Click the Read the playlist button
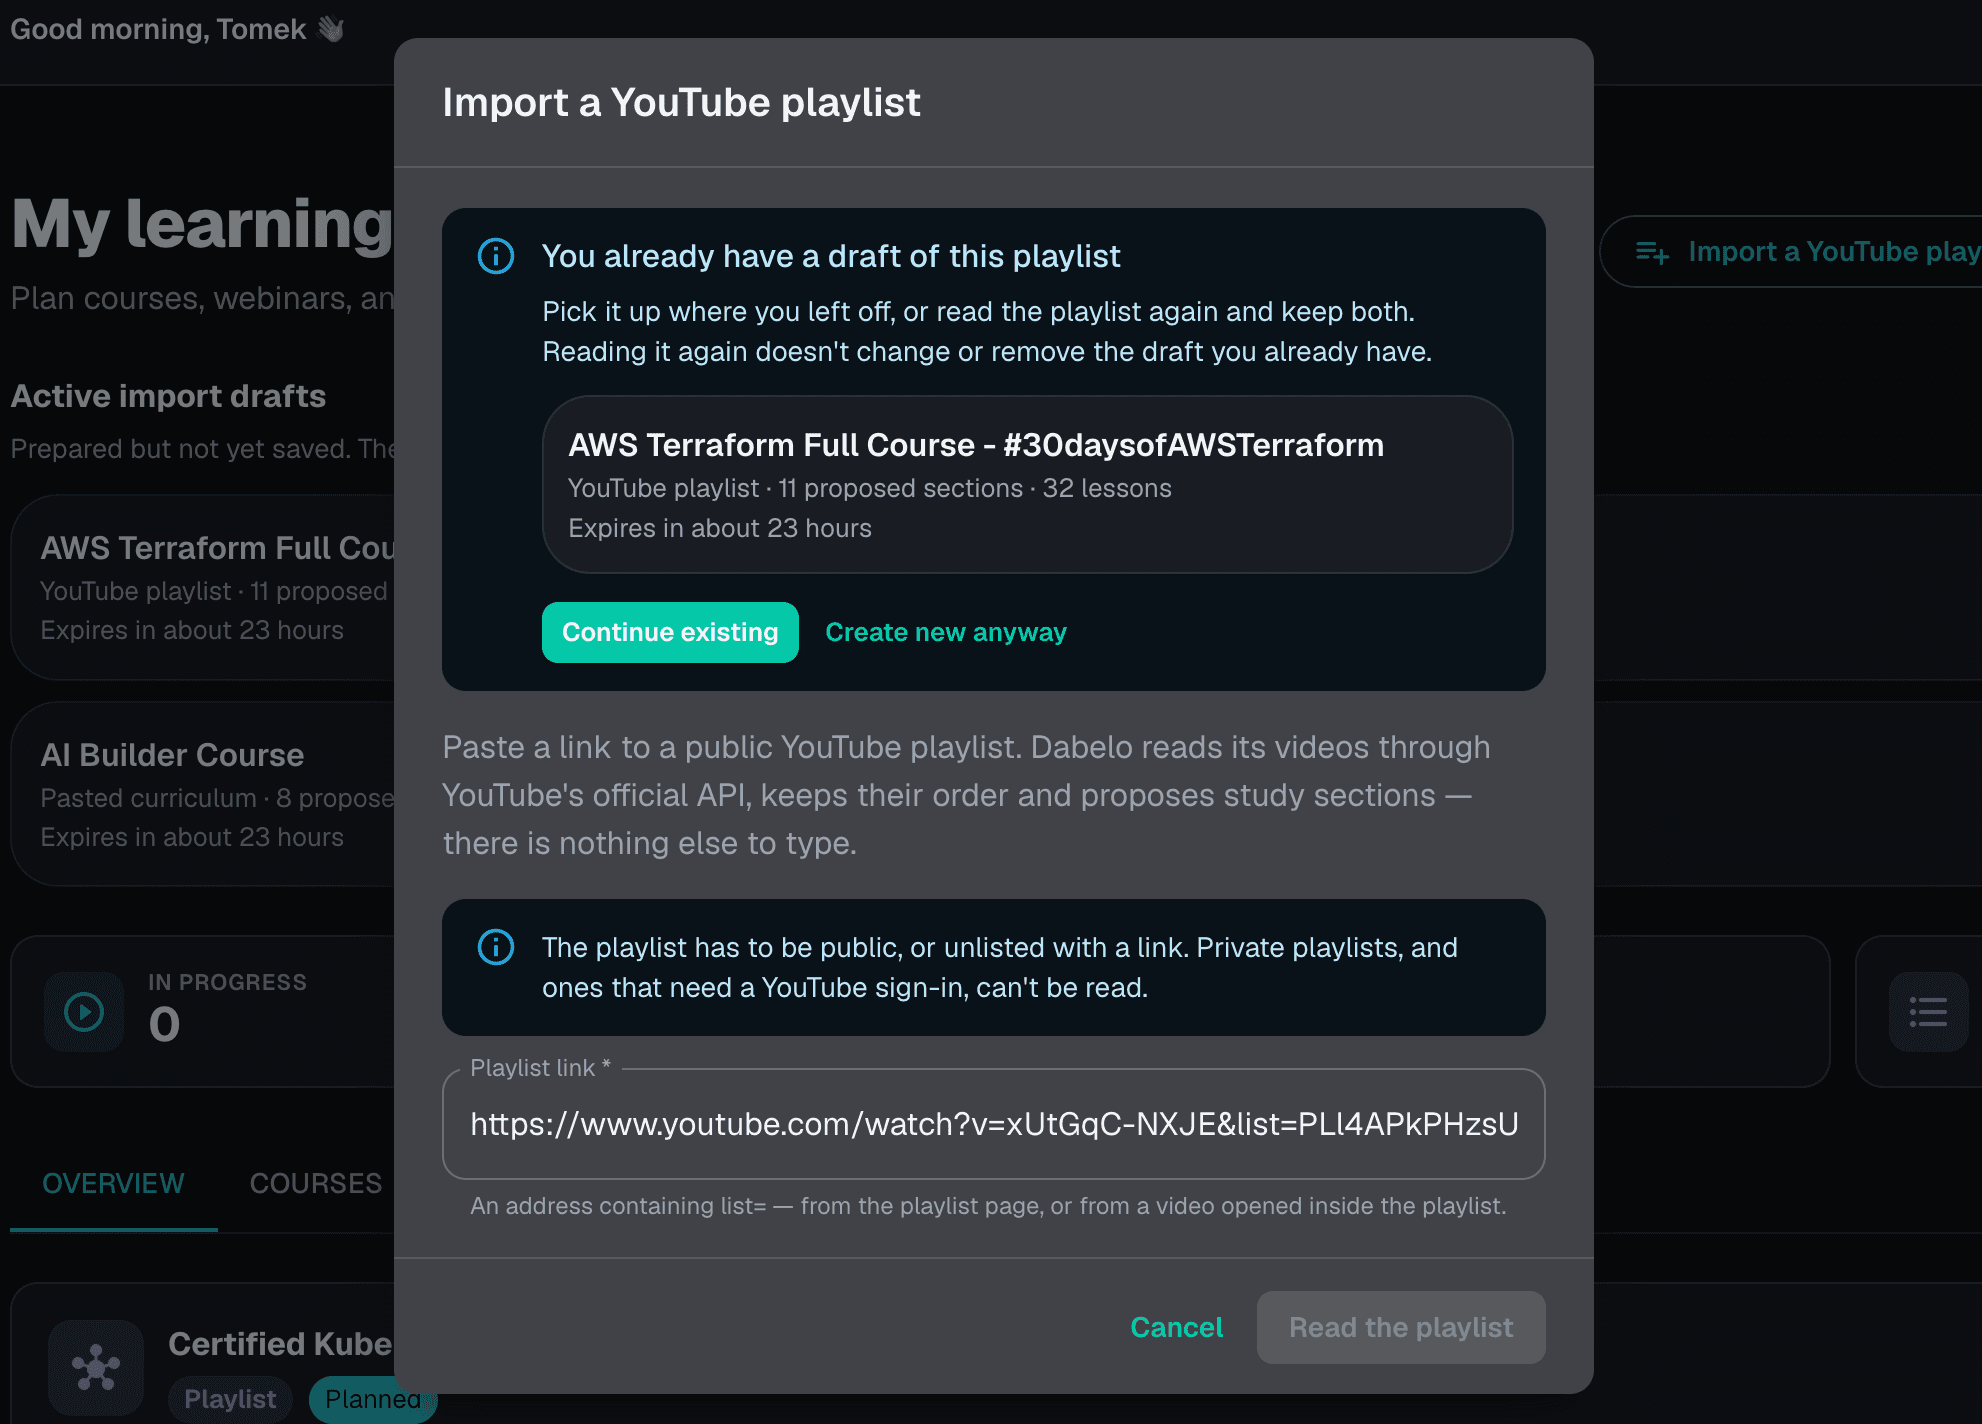 click(x=1401, y=1327)
